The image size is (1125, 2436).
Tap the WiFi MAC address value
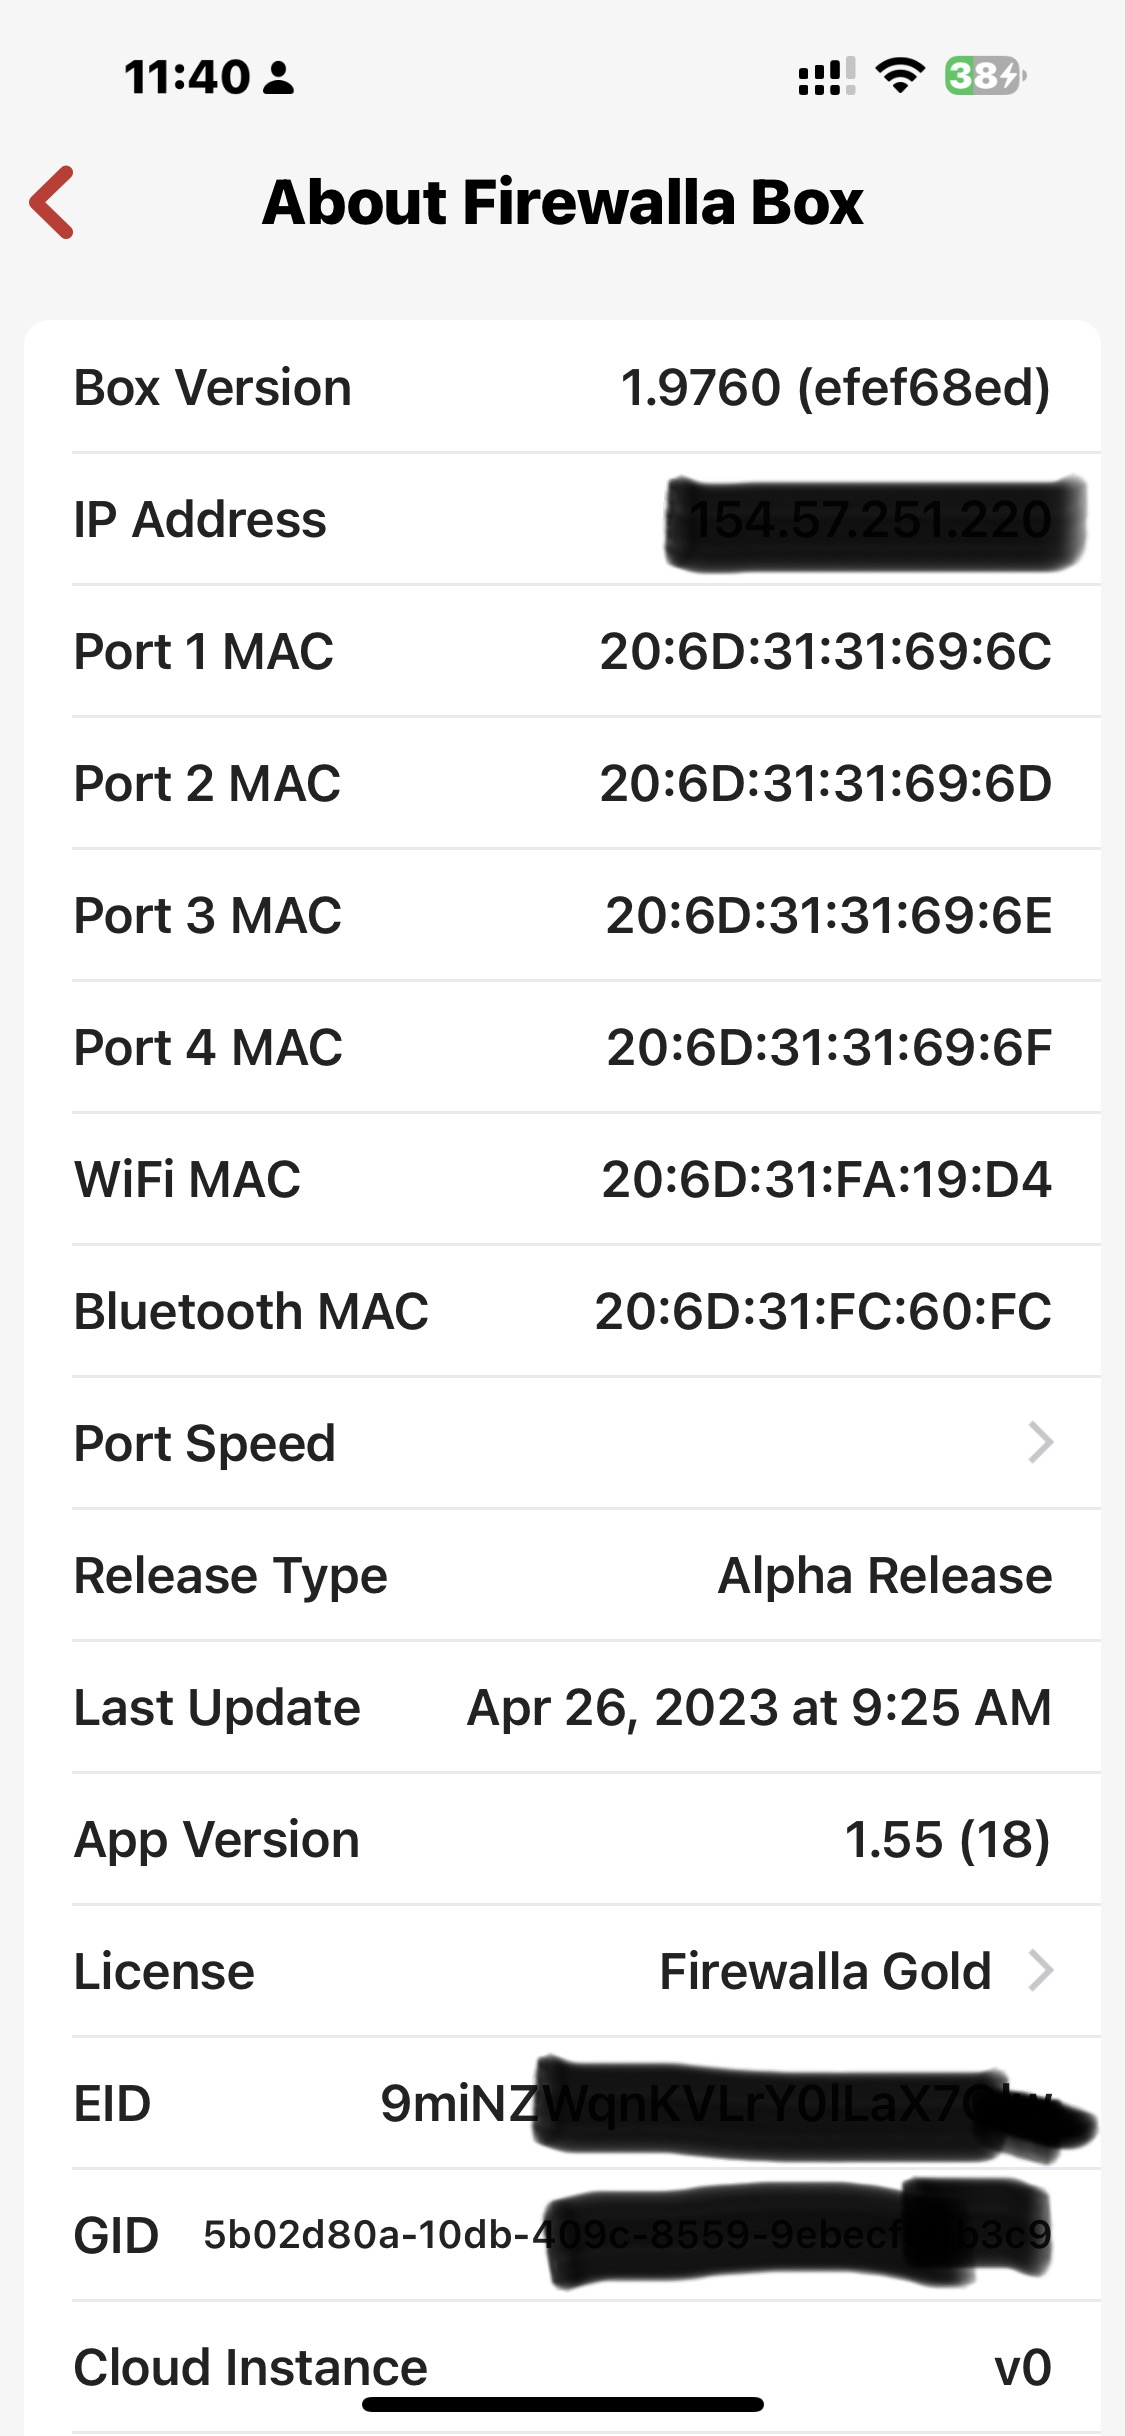point(826,1180)
